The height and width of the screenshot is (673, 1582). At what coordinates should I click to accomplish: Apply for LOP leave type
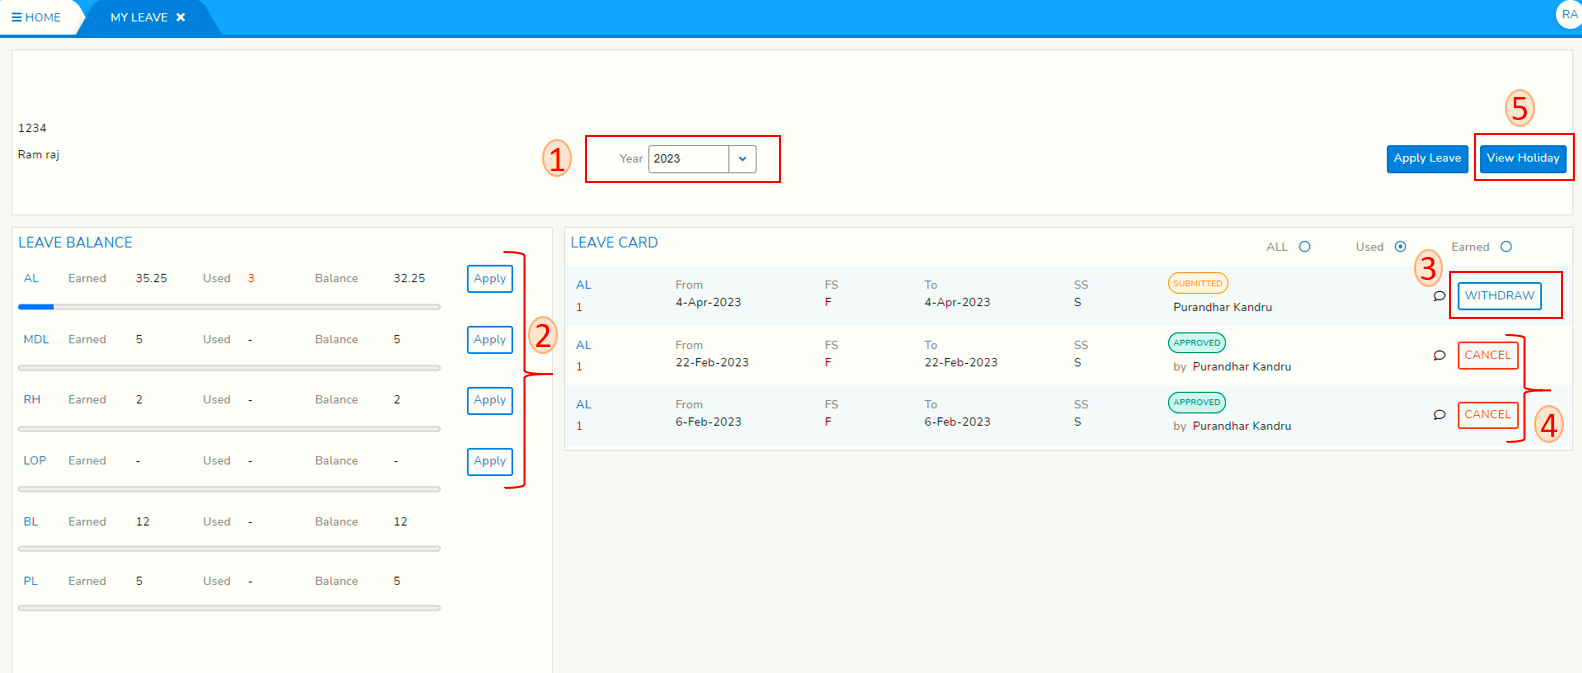pos(489,461)
